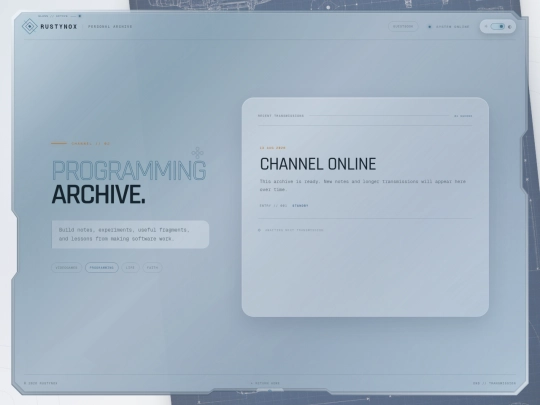
Task: Click the 'Personal Archive' header label
Action: coord(110,27)
